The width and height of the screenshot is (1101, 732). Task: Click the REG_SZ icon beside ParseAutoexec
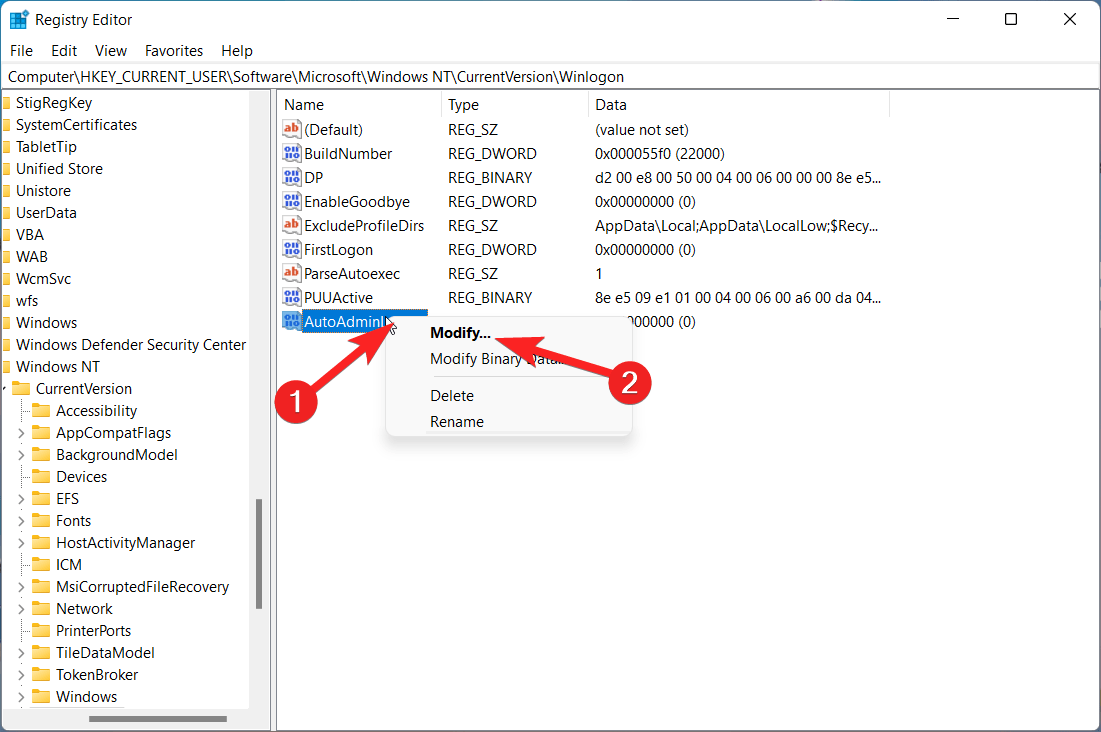pyautogui.click(x=291, y=273)
